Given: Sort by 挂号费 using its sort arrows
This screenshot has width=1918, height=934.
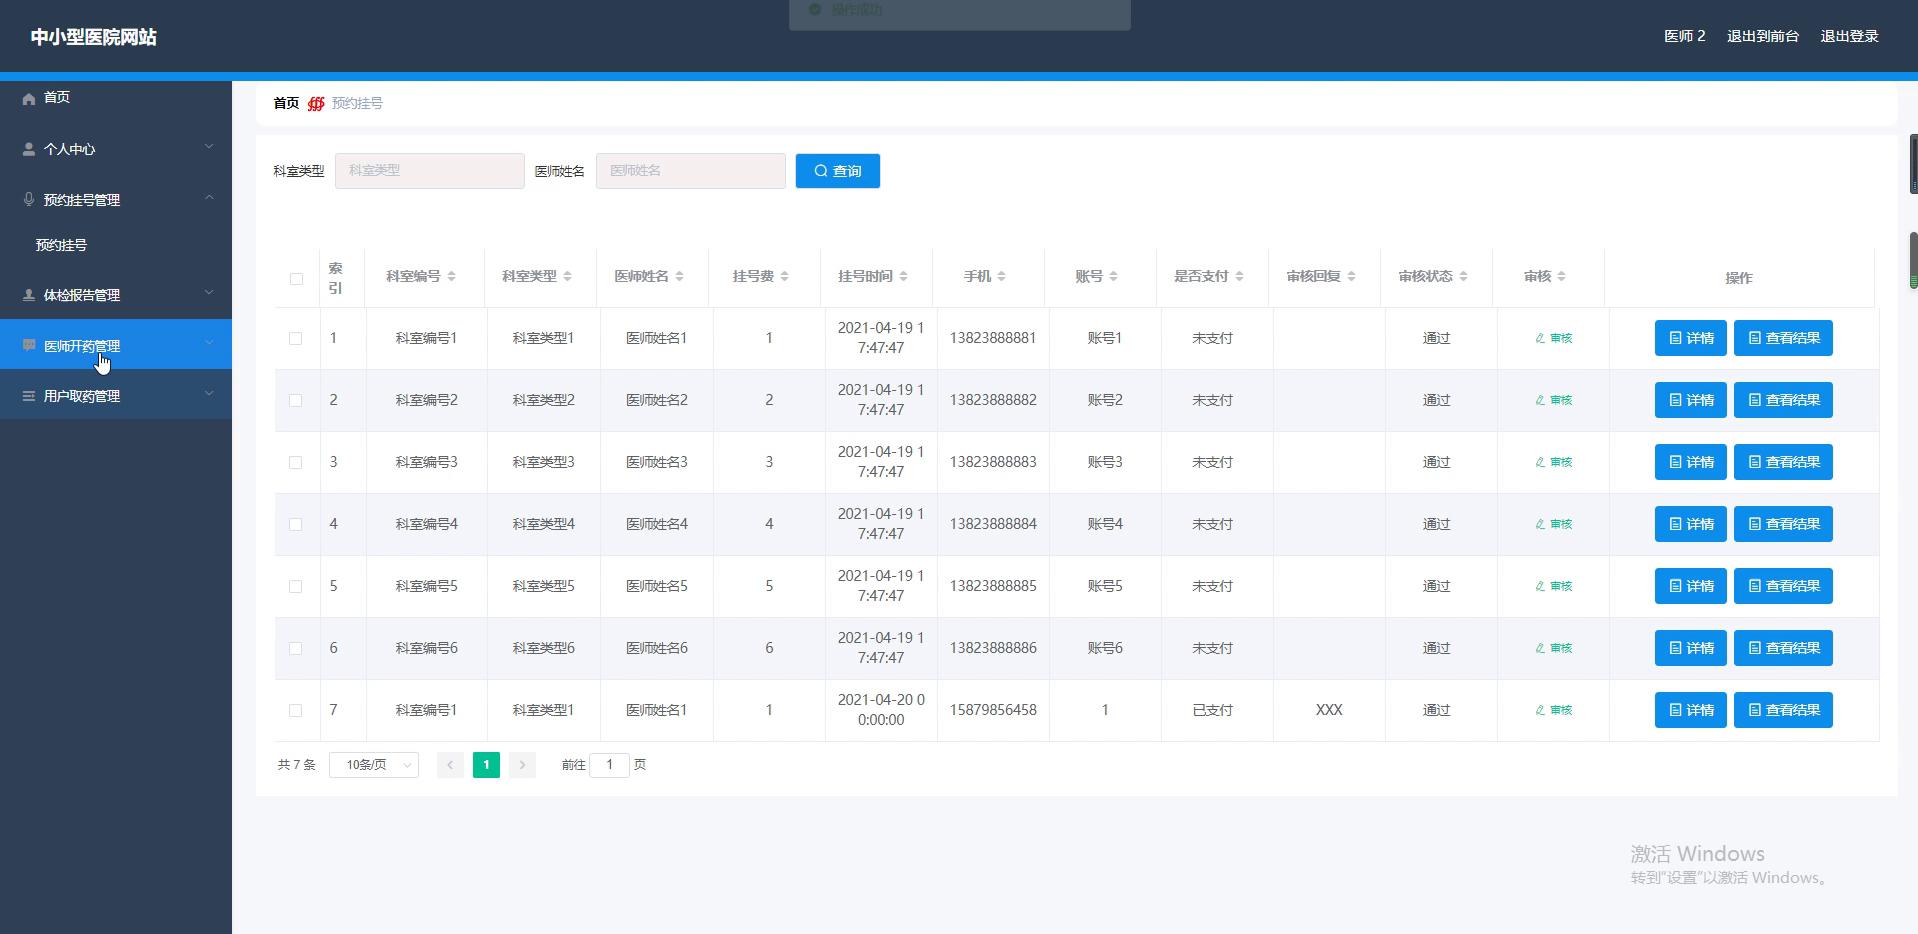Looking at the screenshot, I should pos(786,277).
